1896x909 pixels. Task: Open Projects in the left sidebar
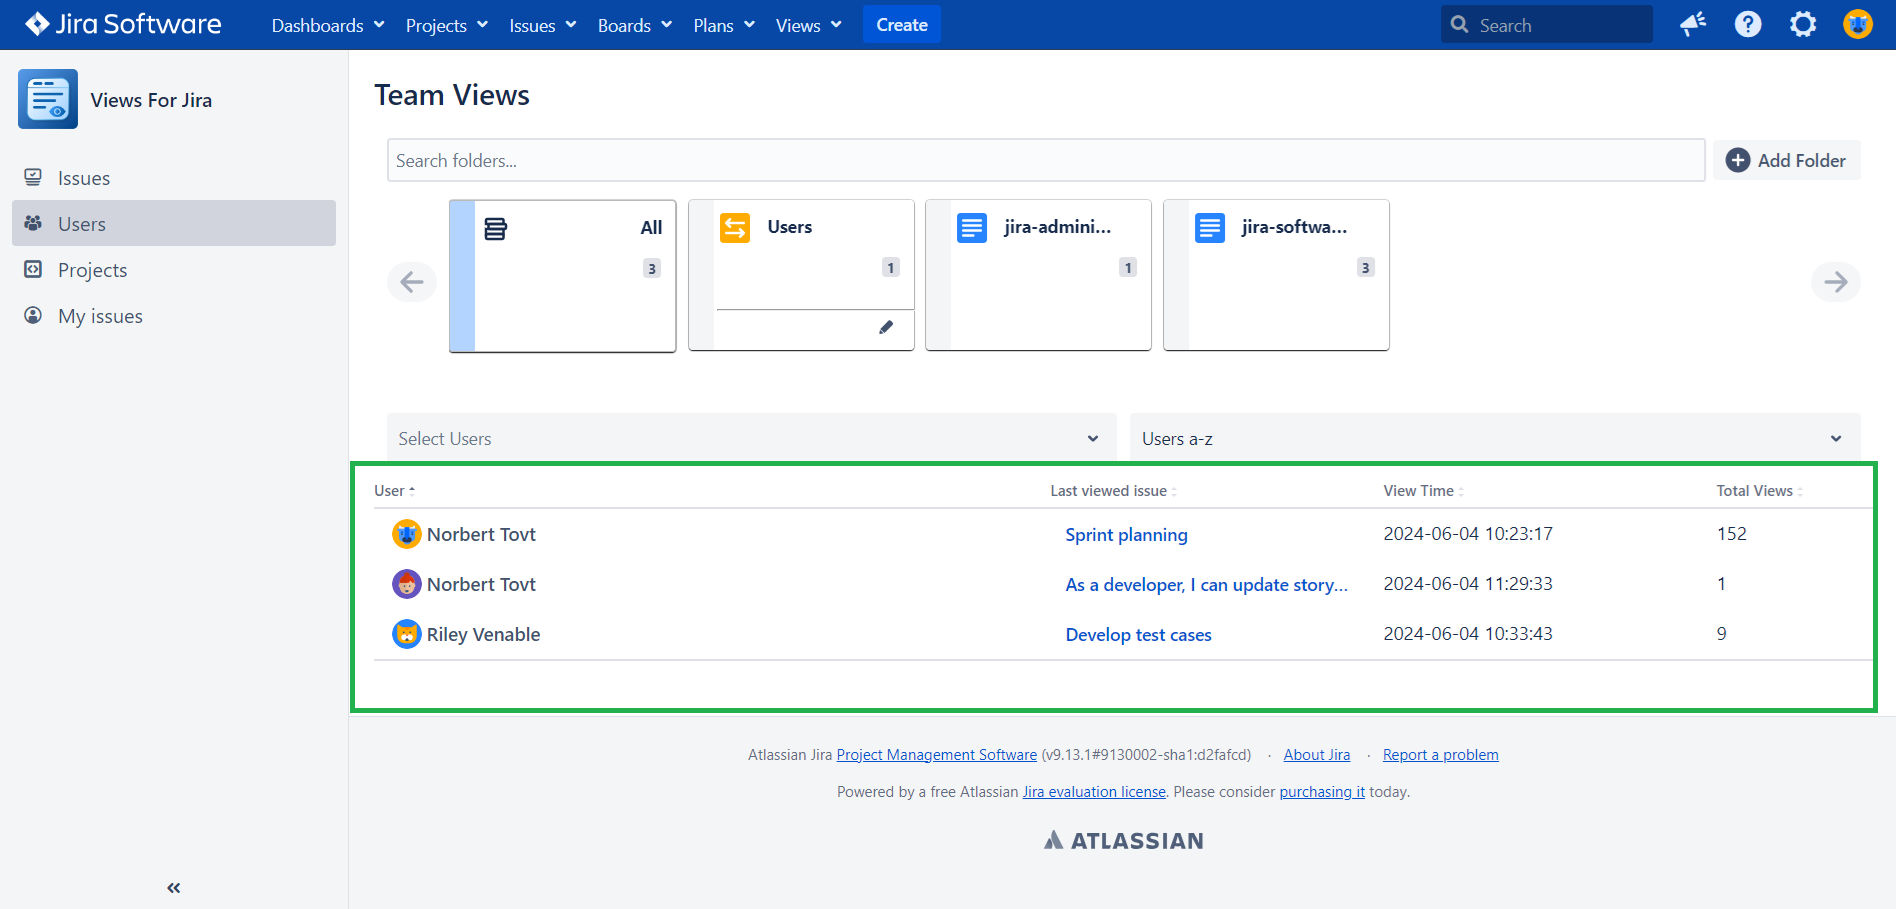click(x=92, y=270)
